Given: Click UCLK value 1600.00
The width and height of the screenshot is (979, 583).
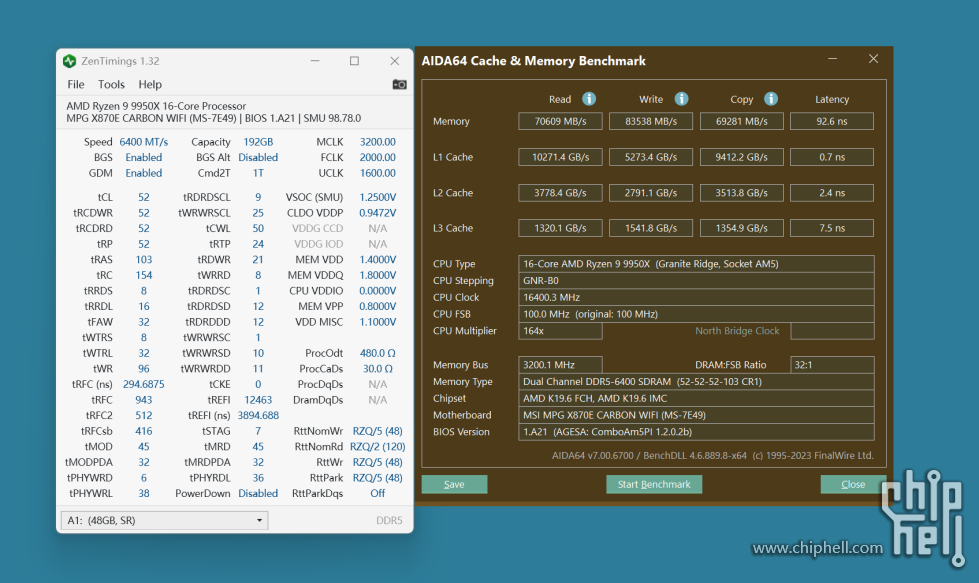Looking at the screenshot, I should coord(377,173).
